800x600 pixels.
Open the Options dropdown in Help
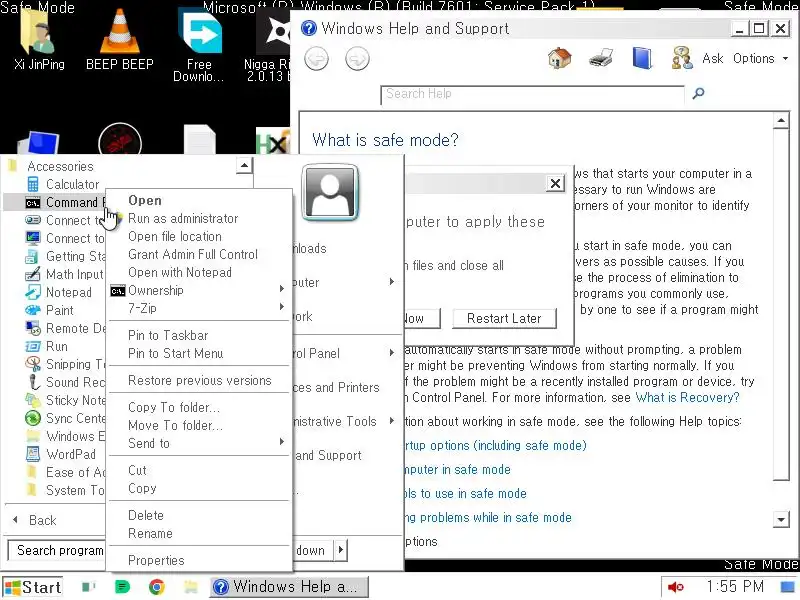pyautogui.click(x=760, y=59)
